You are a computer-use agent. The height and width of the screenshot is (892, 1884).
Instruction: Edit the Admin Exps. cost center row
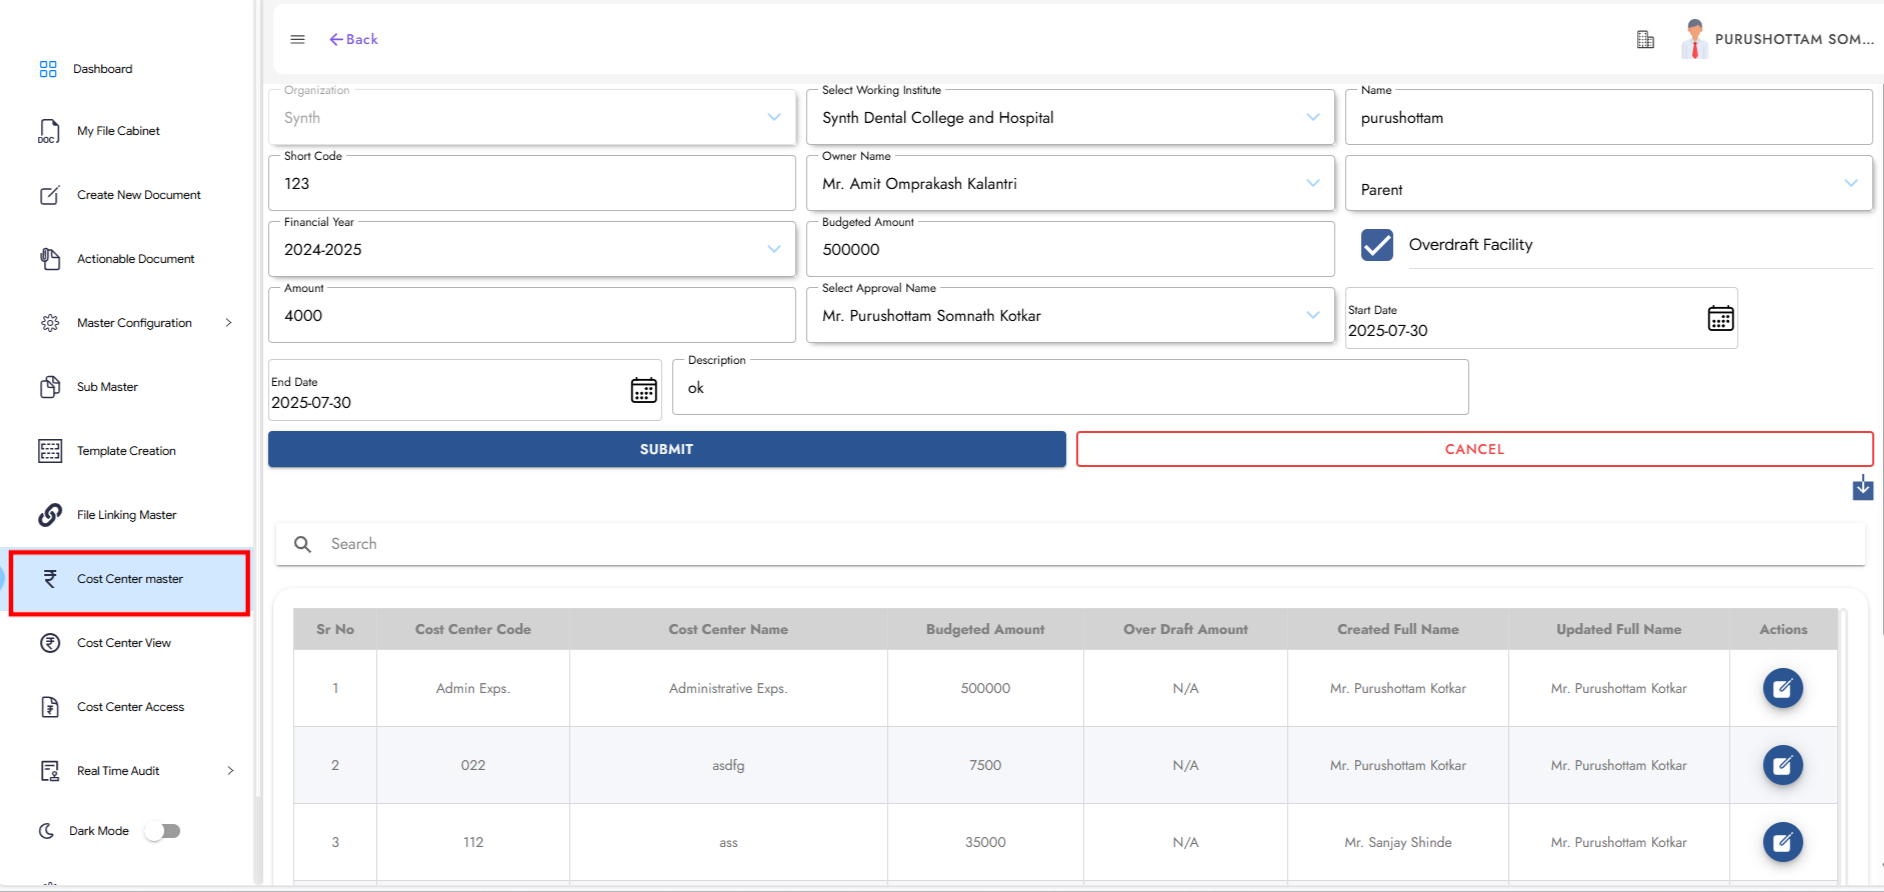tap(1782, 688)
